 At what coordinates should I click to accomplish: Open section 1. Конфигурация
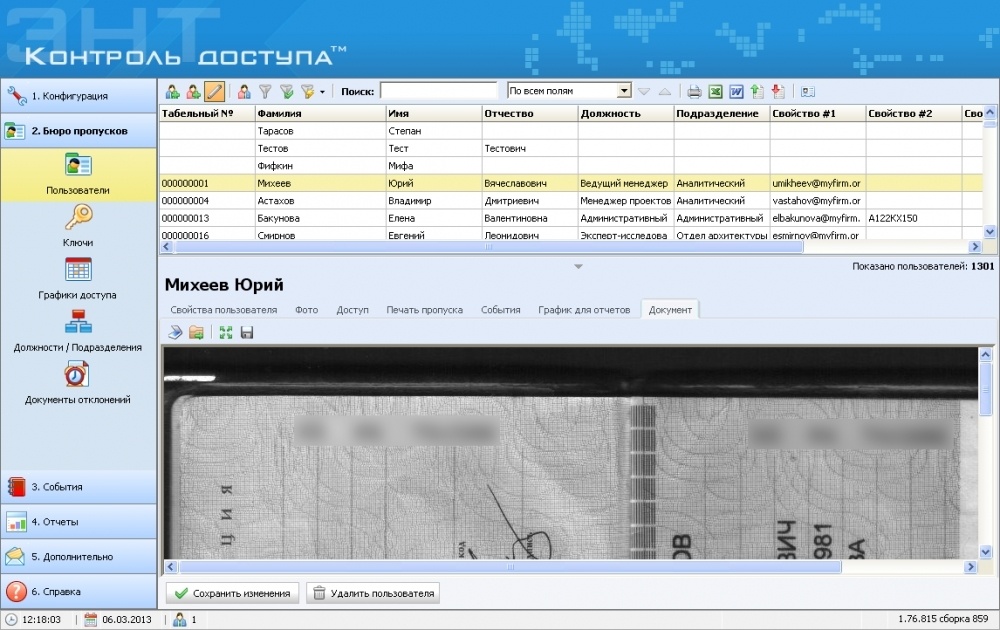click(x=78, y=96)
